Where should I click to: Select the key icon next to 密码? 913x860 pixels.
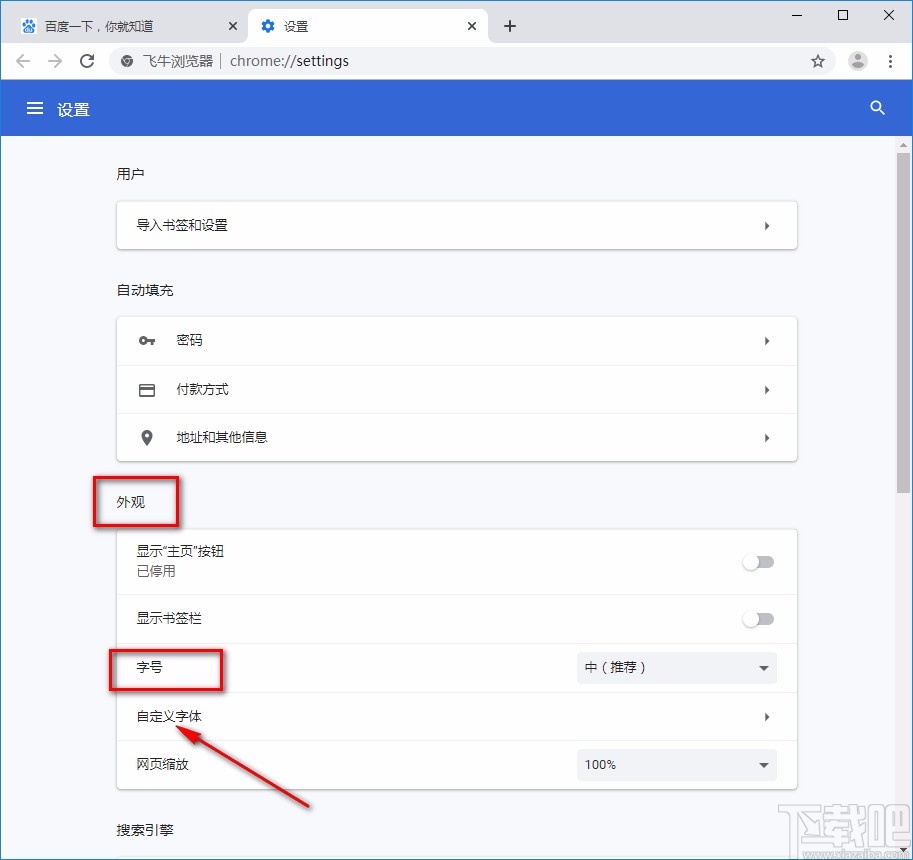(147, 340)
